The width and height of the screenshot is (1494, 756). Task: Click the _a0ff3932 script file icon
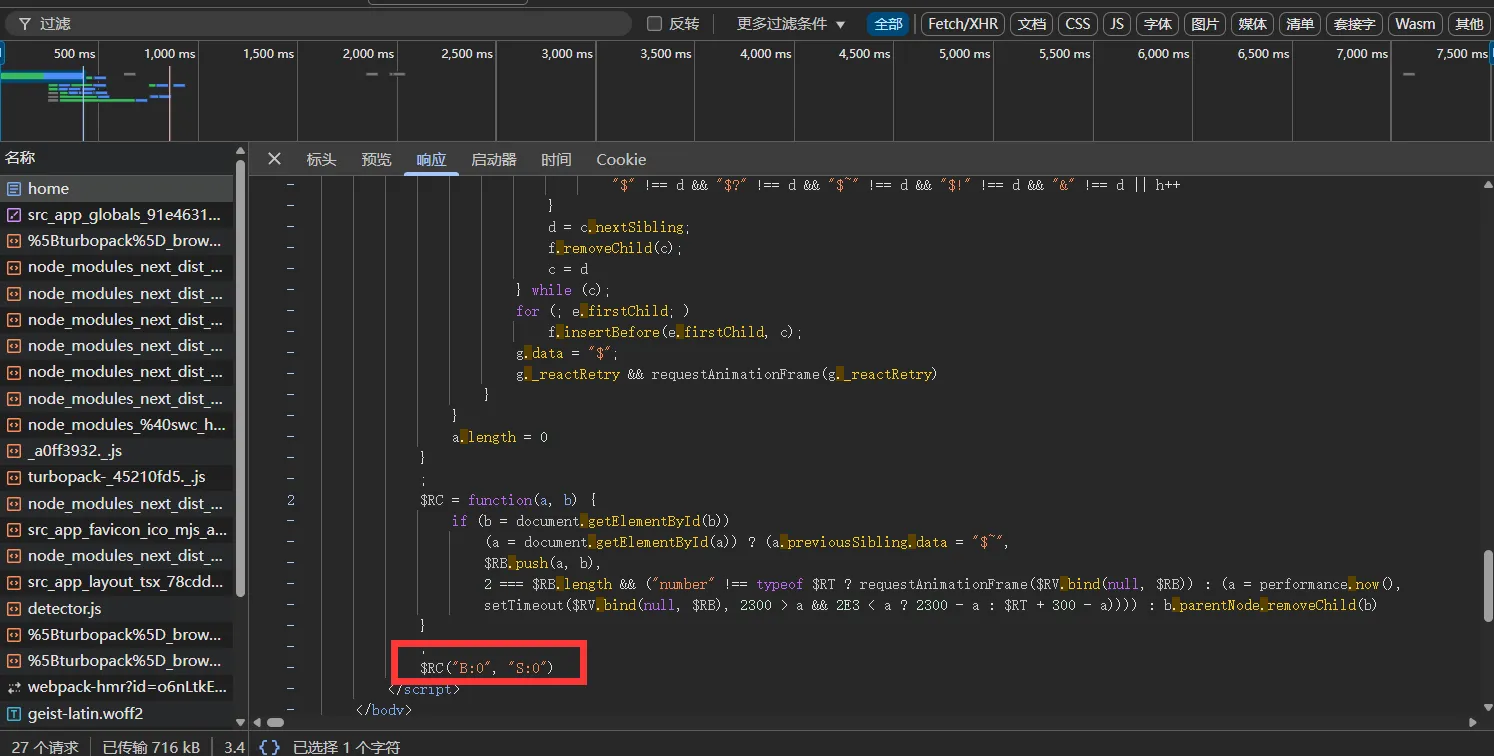tap(14, 451)
